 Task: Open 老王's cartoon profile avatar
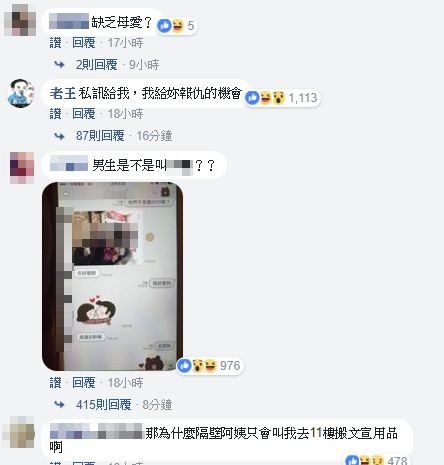pos(21,93)
